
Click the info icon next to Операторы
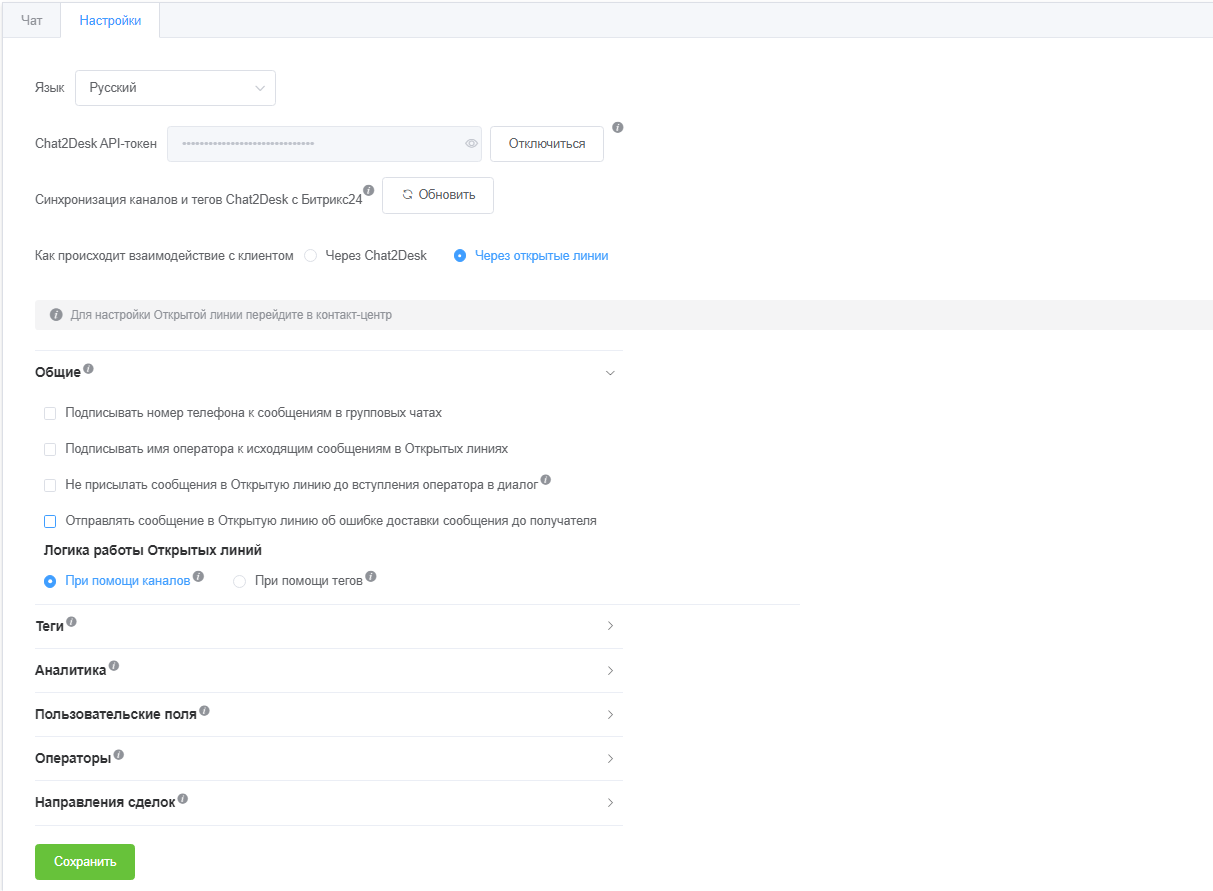[119, 754]
